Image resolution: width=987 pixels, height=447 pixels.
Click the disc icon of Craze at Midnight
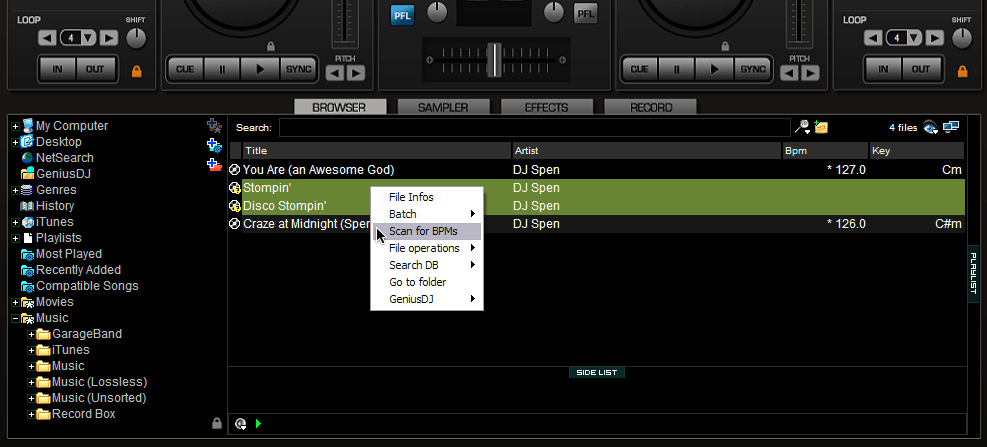(x=235, y=224)
